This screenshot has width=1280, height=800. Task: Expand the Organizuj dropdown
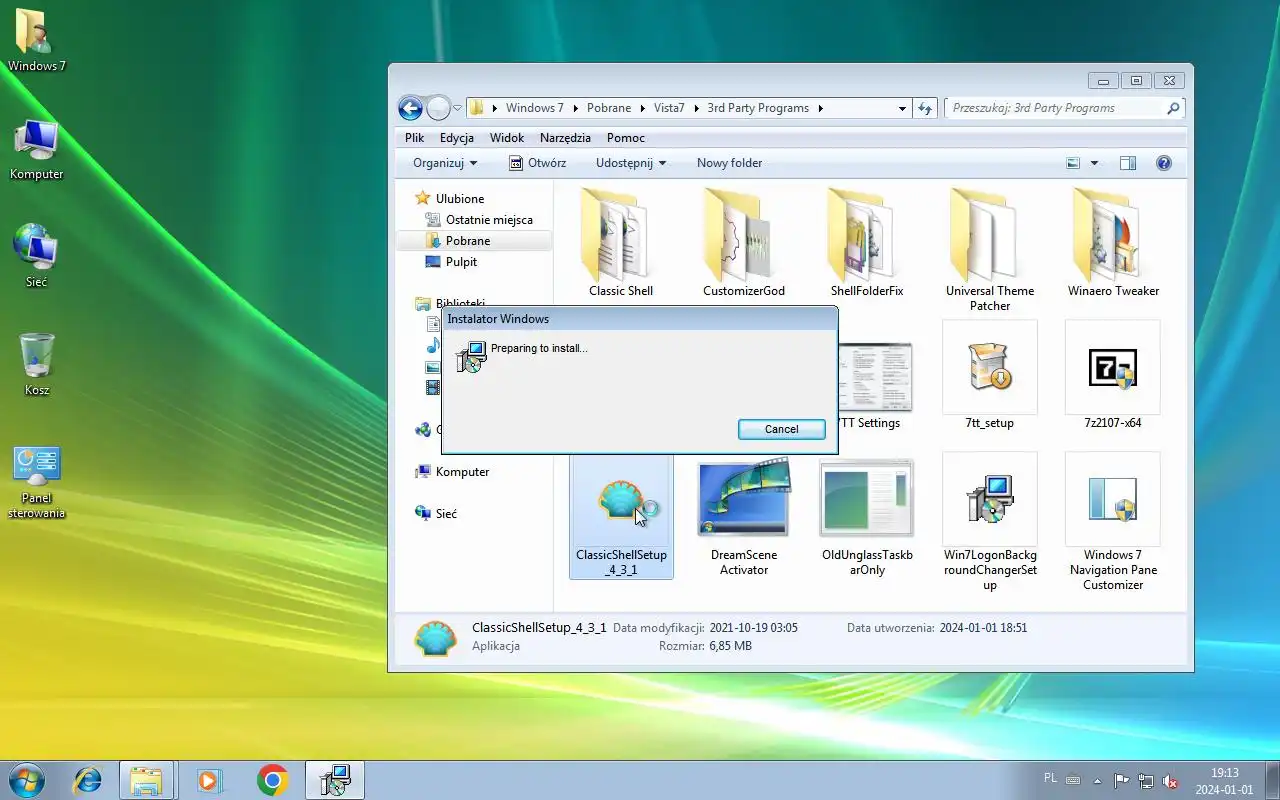tap(445, 163)
